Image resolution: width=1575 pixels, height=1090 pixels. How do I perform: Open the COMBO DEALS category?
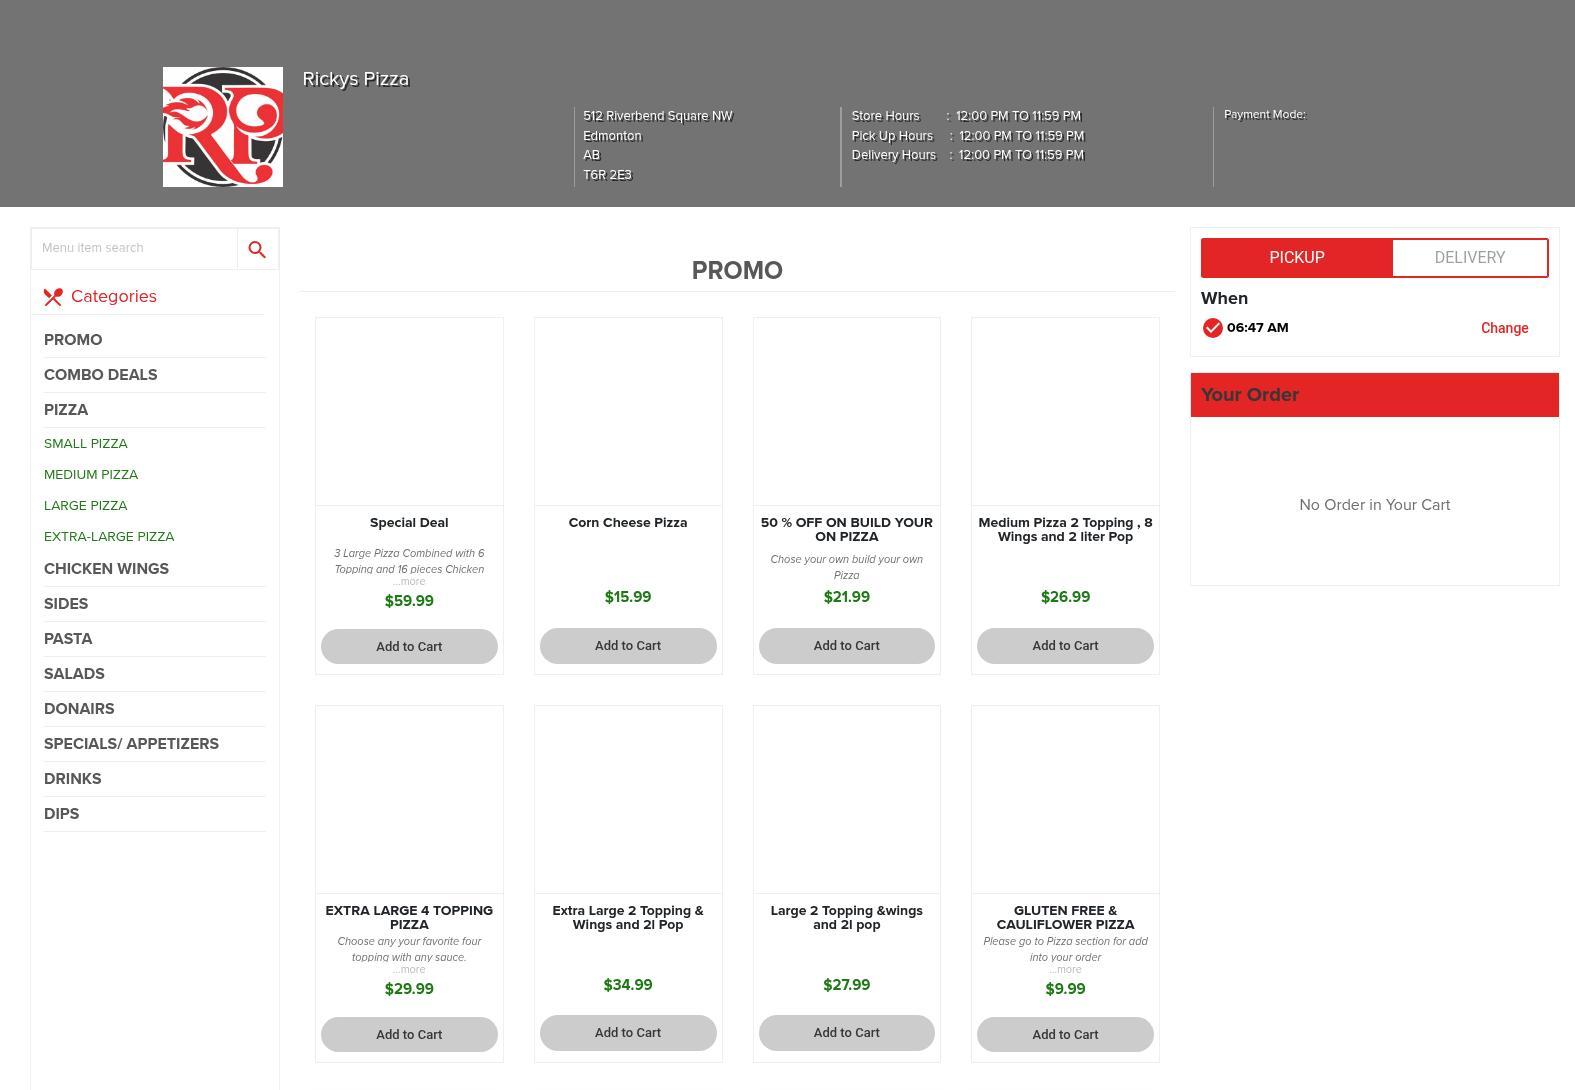(100, 375)
